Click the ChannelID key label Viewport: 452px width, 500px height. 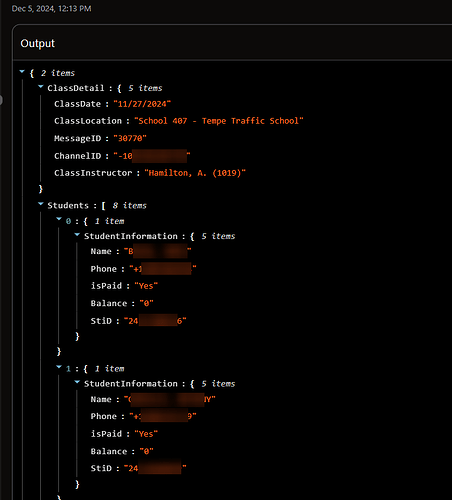[x=78, y=156]
